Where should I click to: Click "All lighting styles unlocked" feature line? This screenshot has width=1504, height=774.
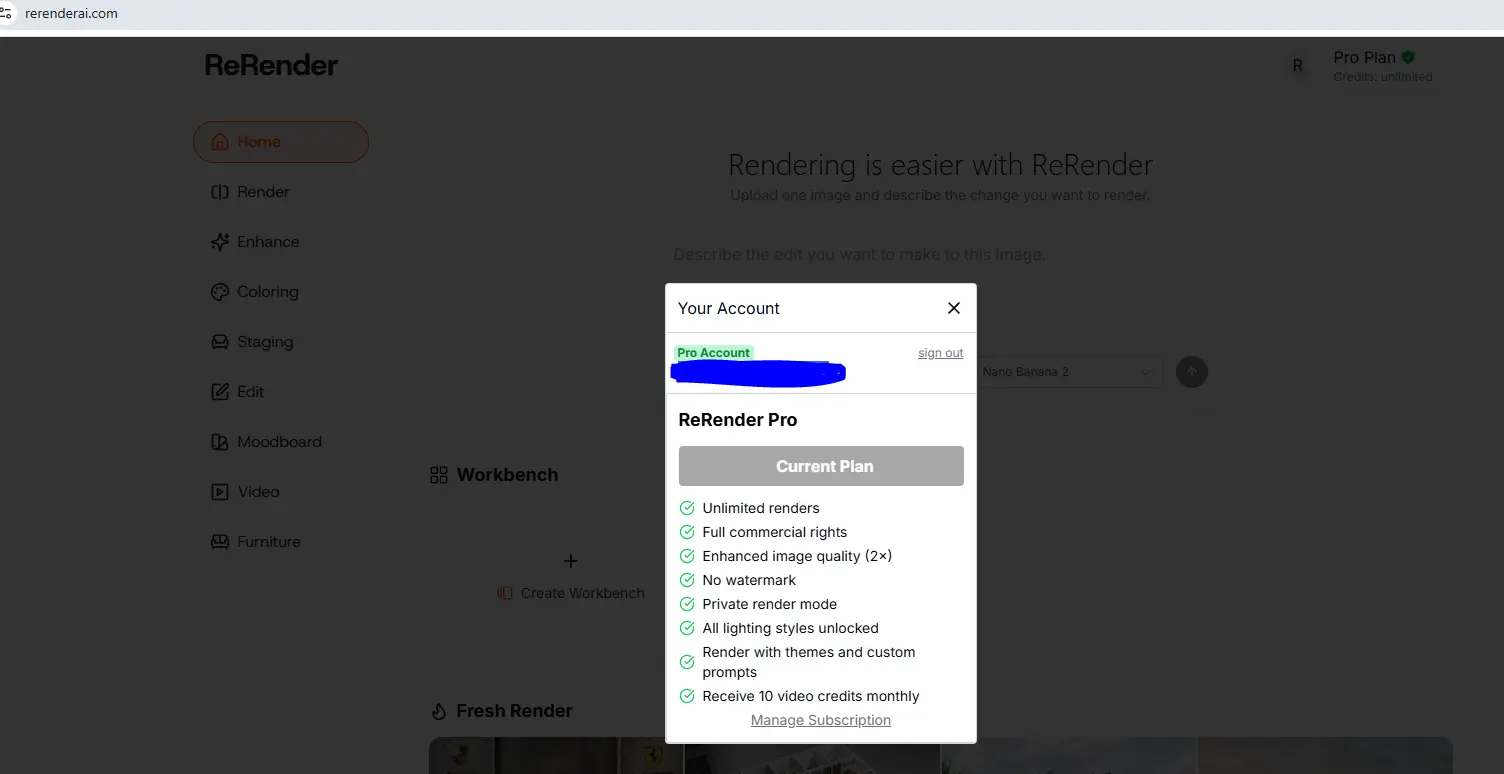pyautogui.click(x=791, y=628)
